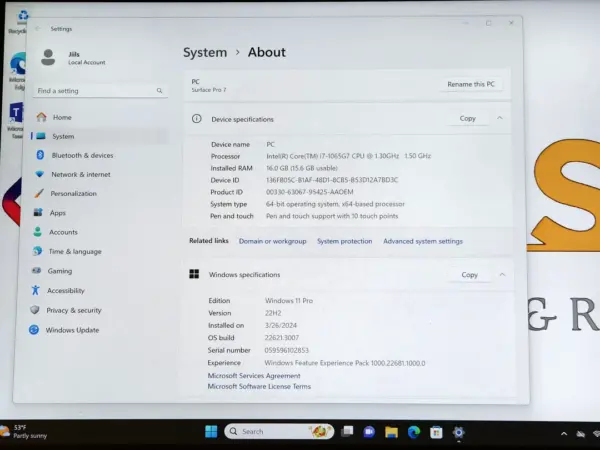Image resolution: width=600 pixels, height=450 pixels.
Task: Click the Personalization paintbrush icon
Action: coord(39,193)
